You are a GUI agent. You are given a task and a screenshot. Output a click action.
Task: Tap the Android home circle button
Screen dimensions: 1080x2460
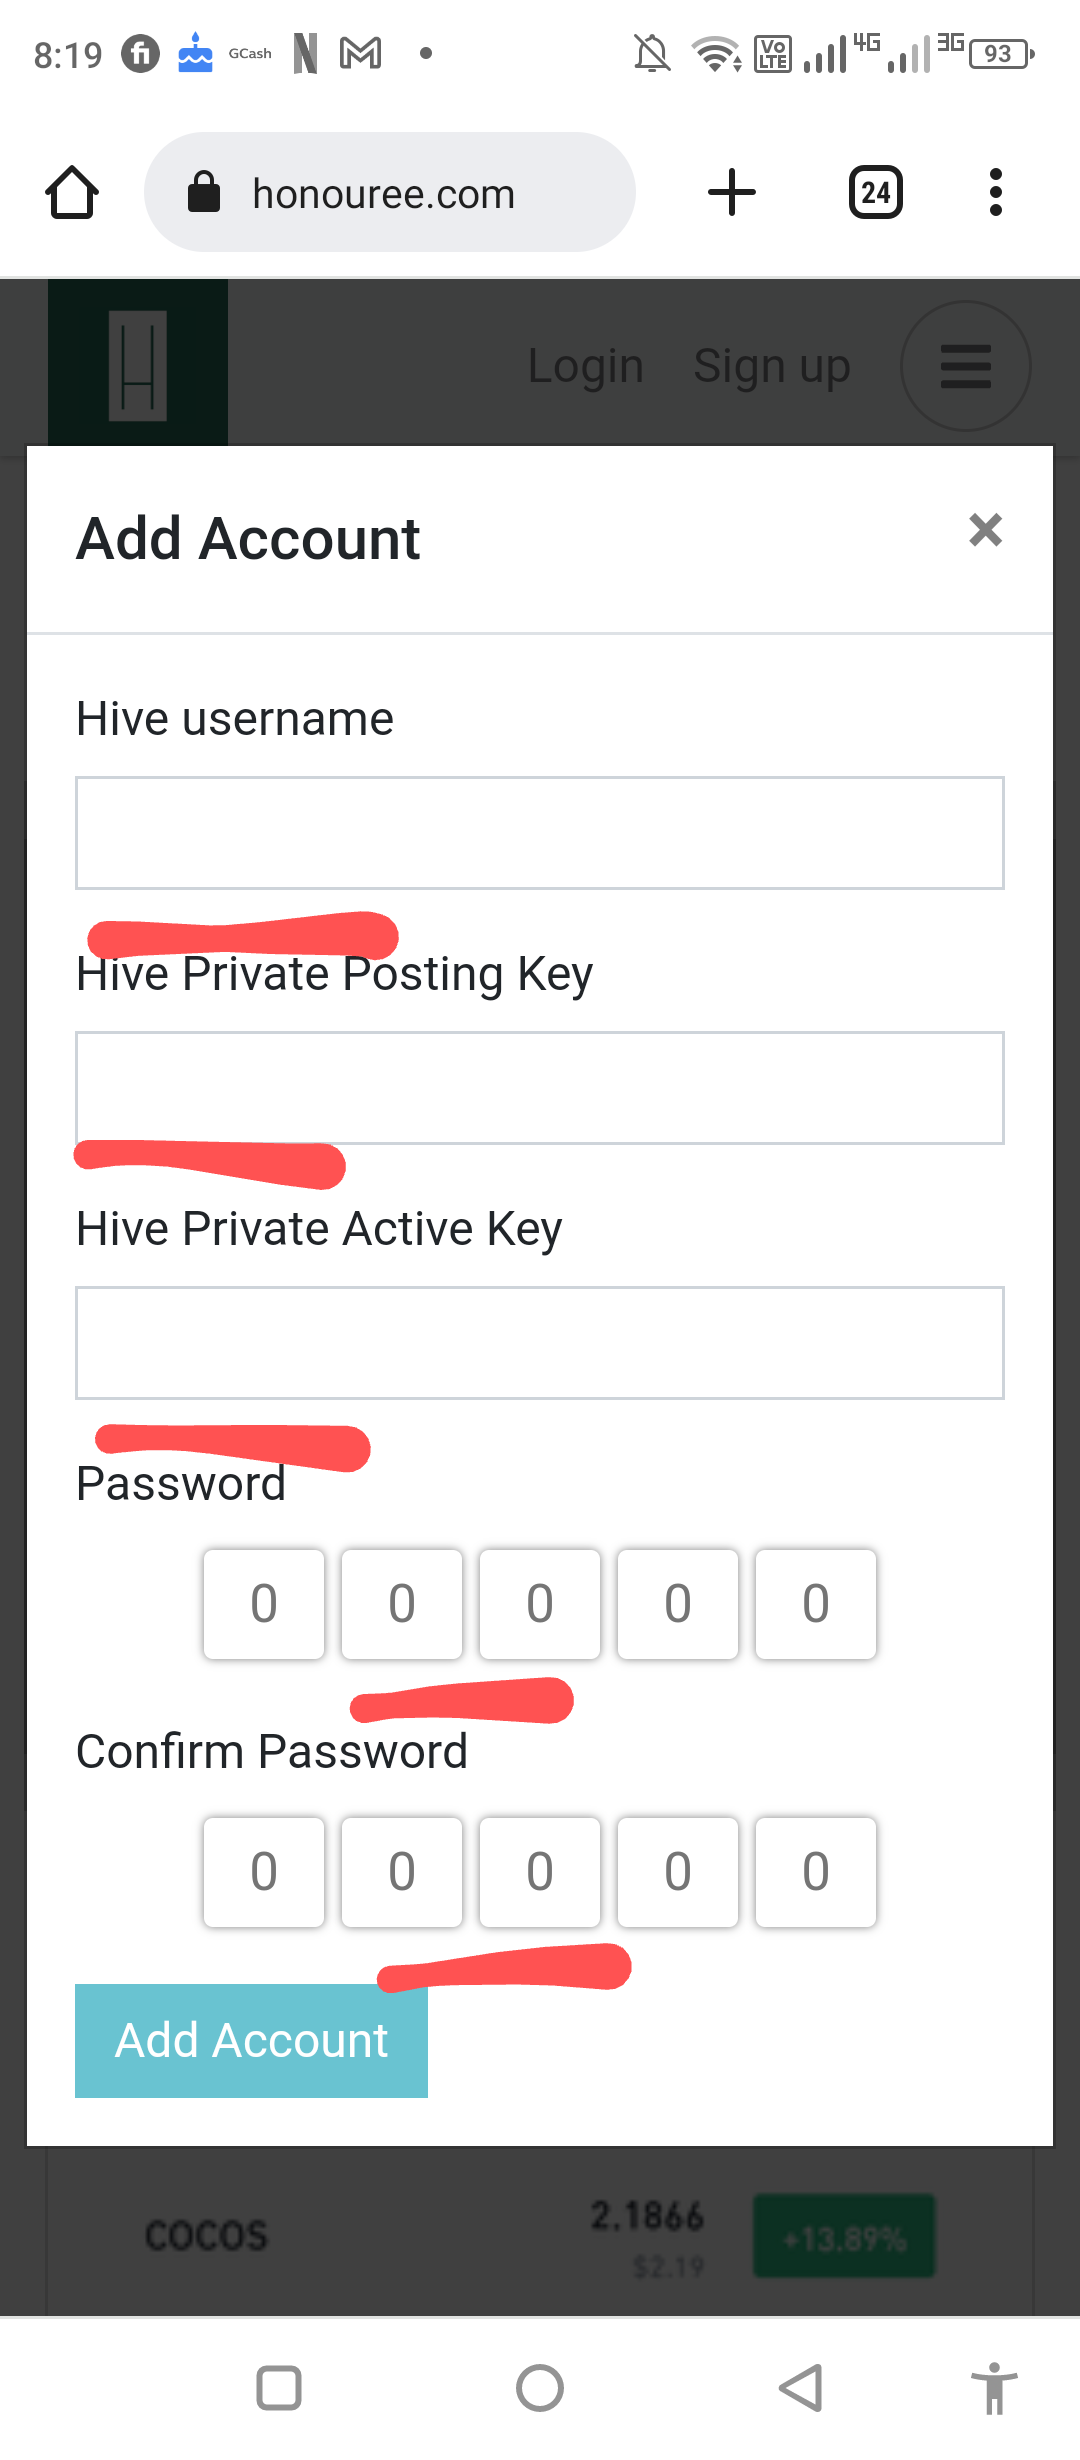coord(540,2388)
